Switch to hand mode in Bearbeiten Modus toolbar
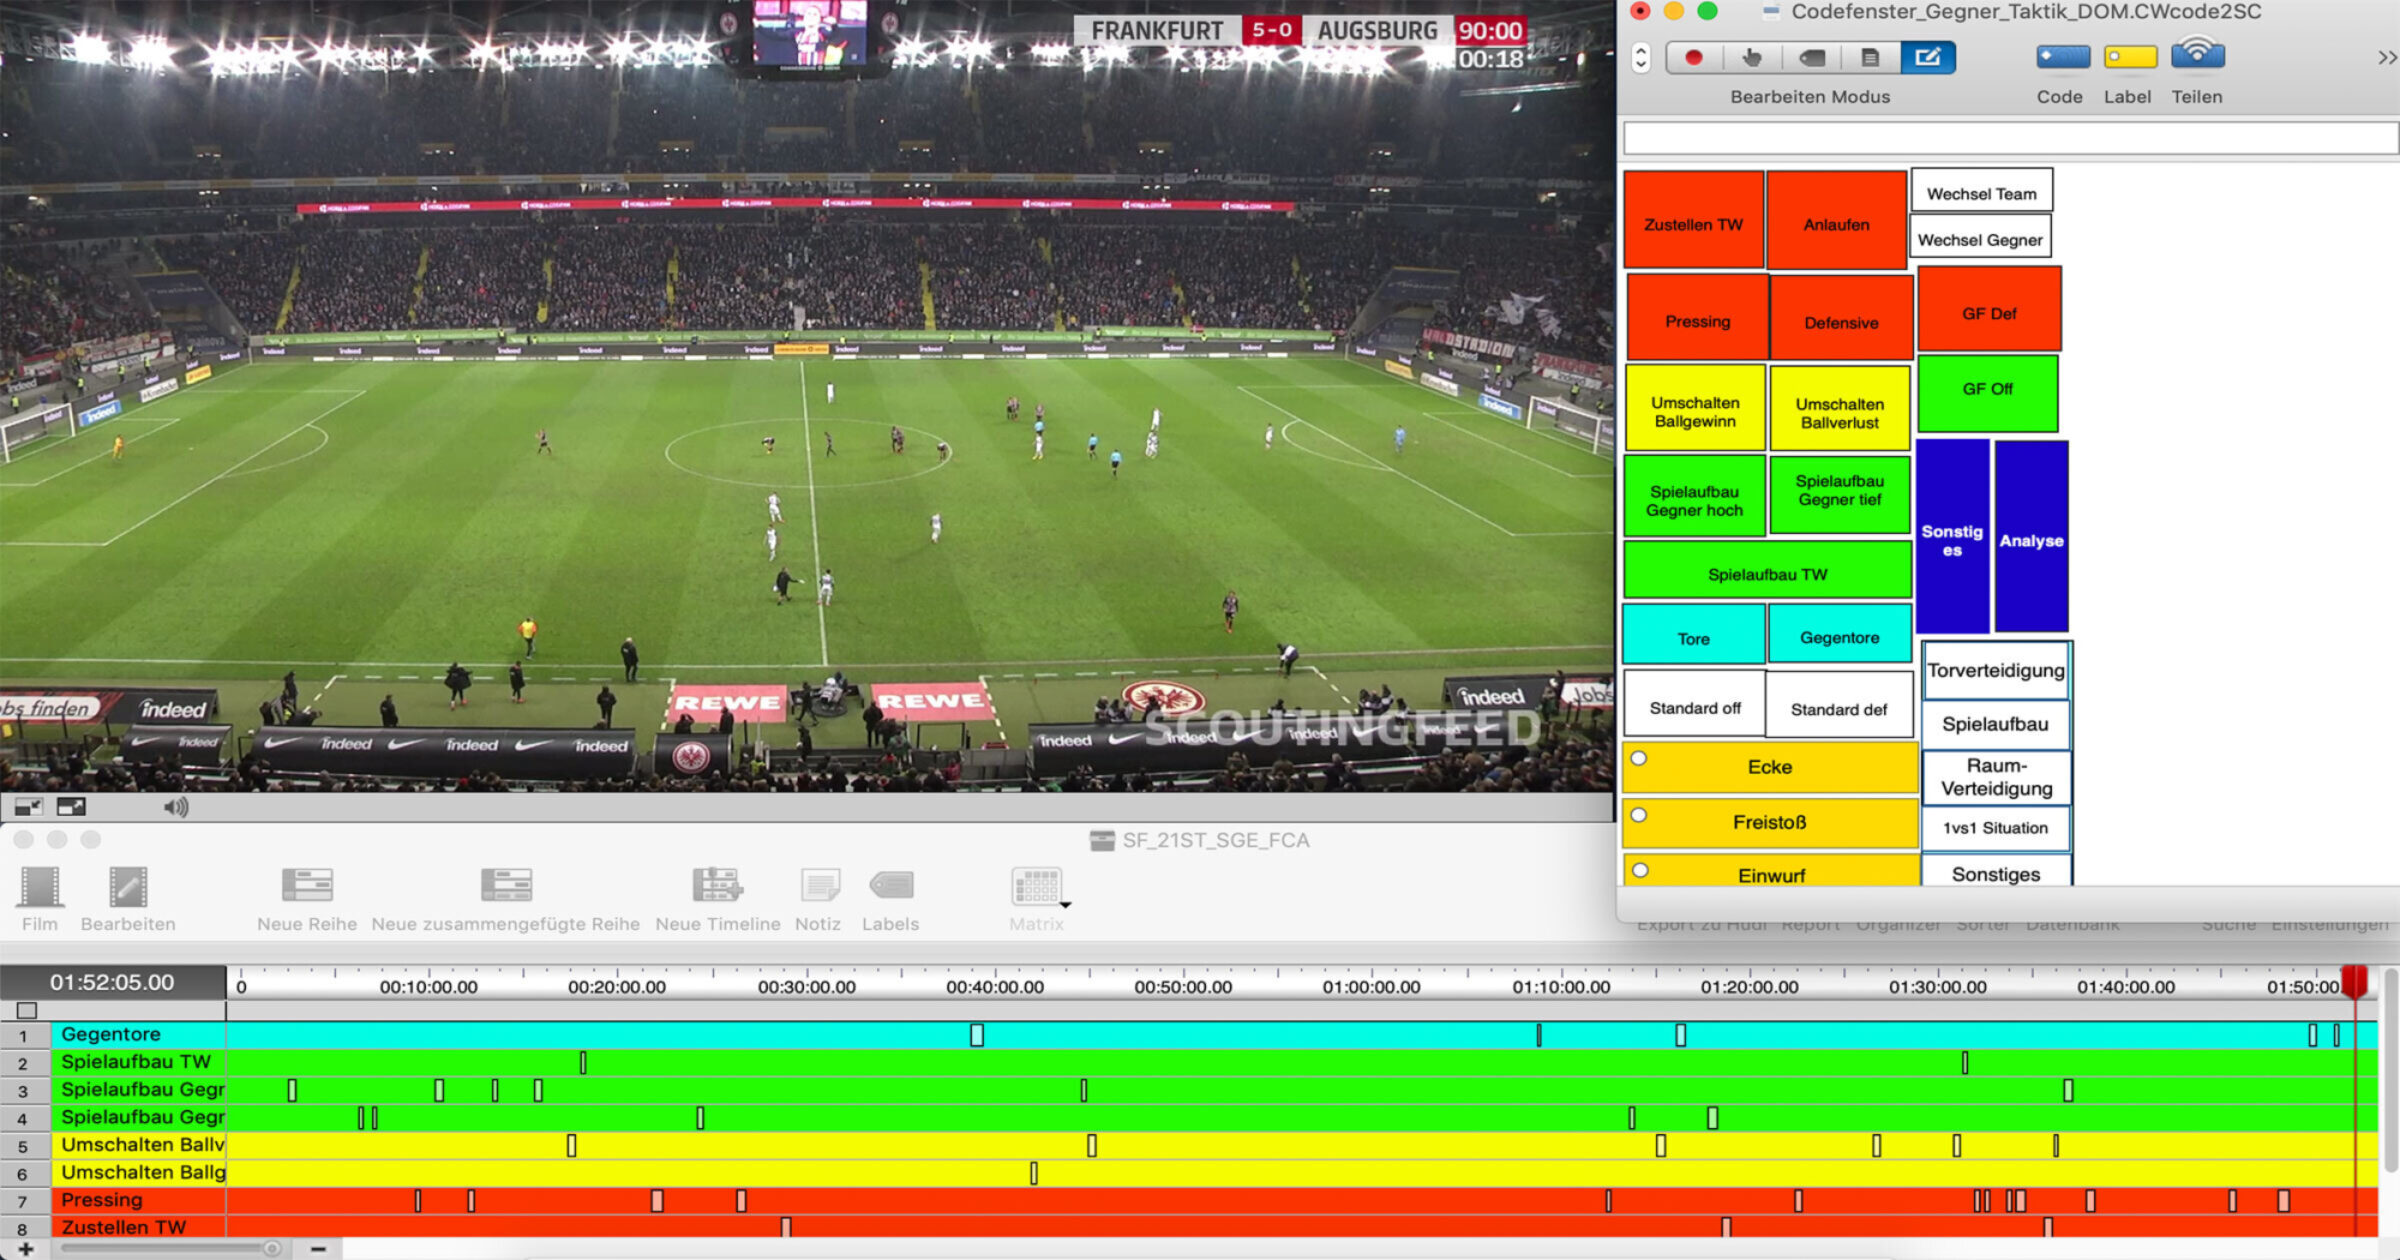The width and height of the screenshot is (2400, 1260). pos(1751,57)
